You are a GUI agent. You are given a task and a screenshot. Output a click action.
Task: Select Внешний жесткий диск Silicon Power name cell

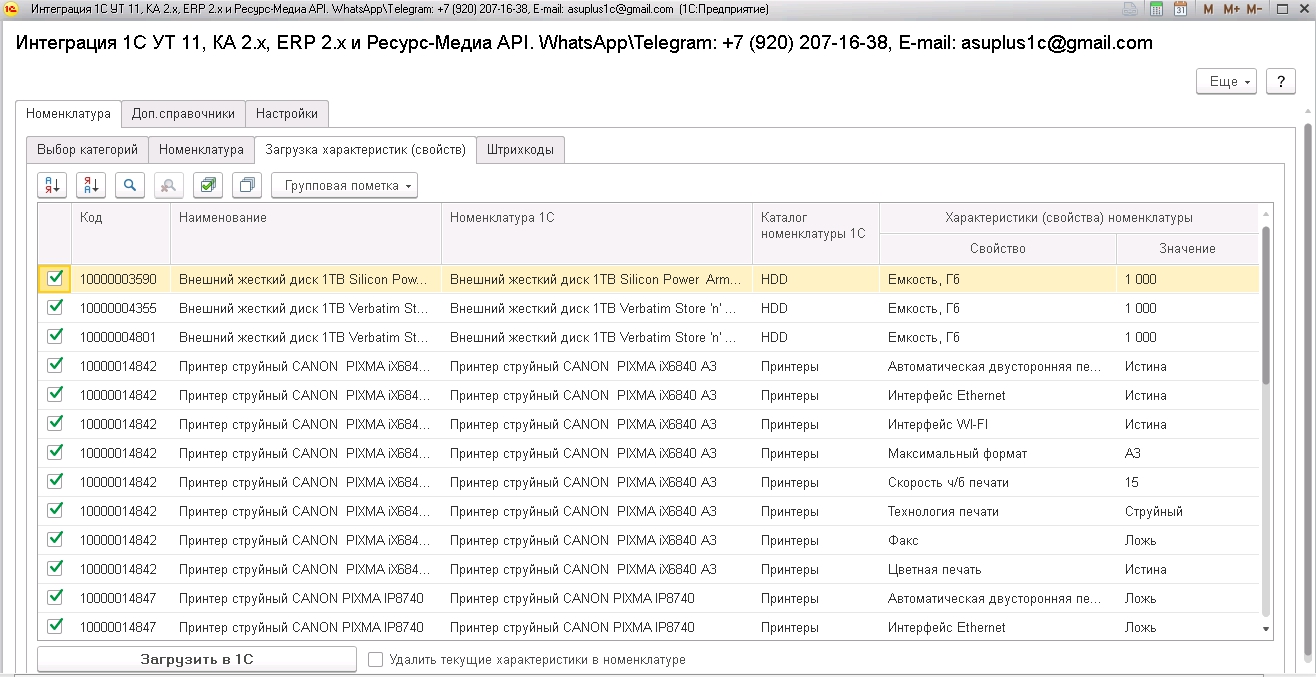pos(306,279)
